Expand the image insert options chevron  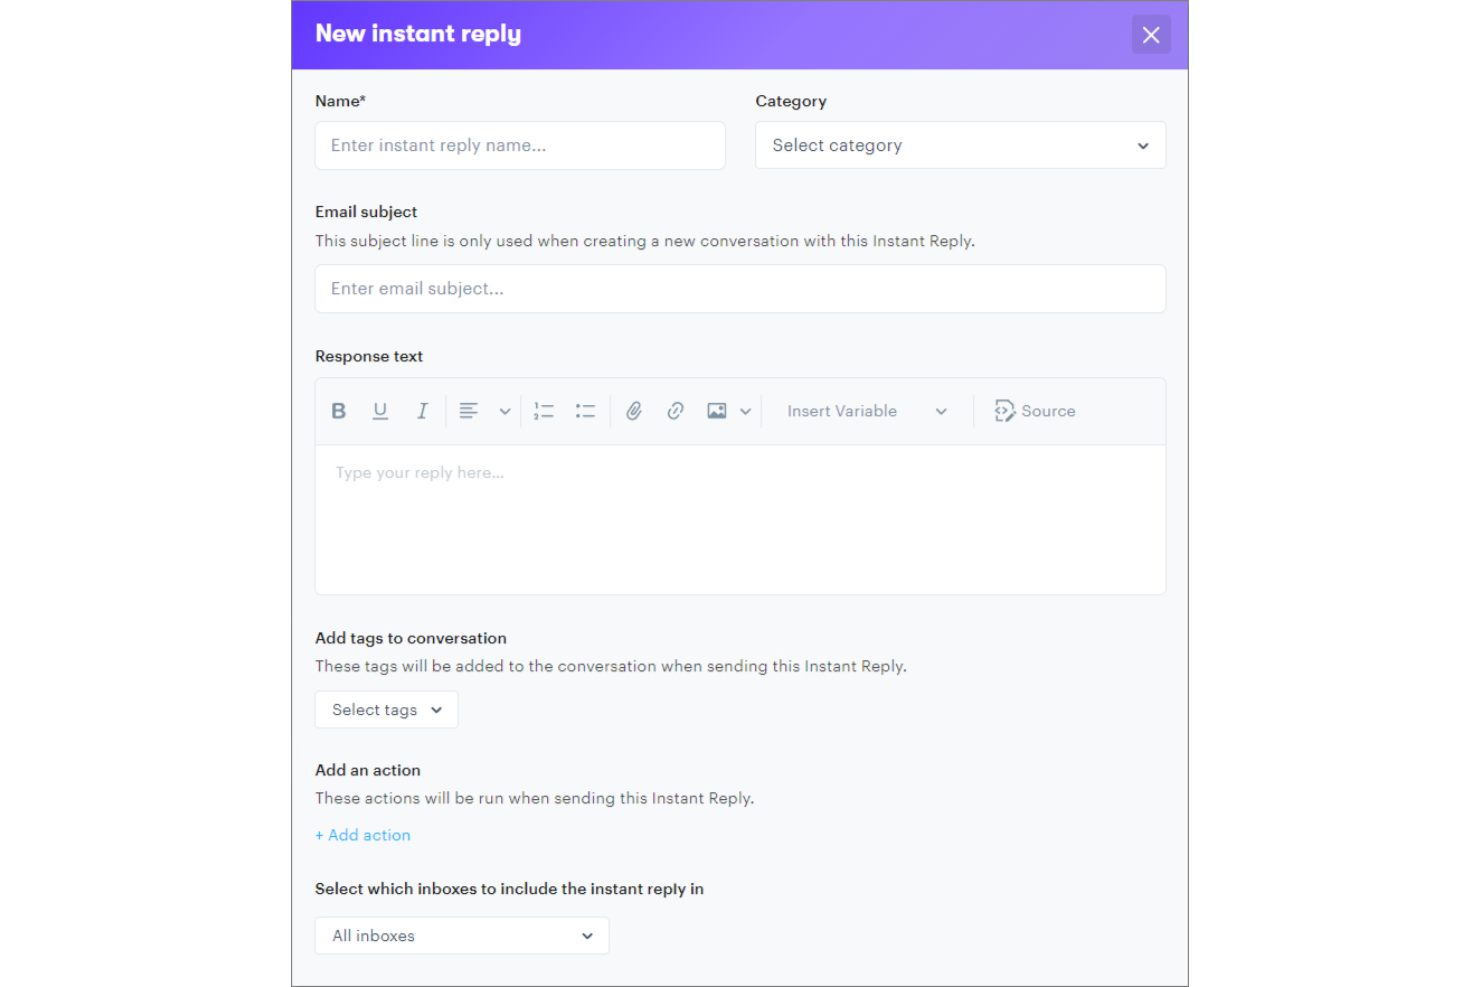[x=746, y=410]
